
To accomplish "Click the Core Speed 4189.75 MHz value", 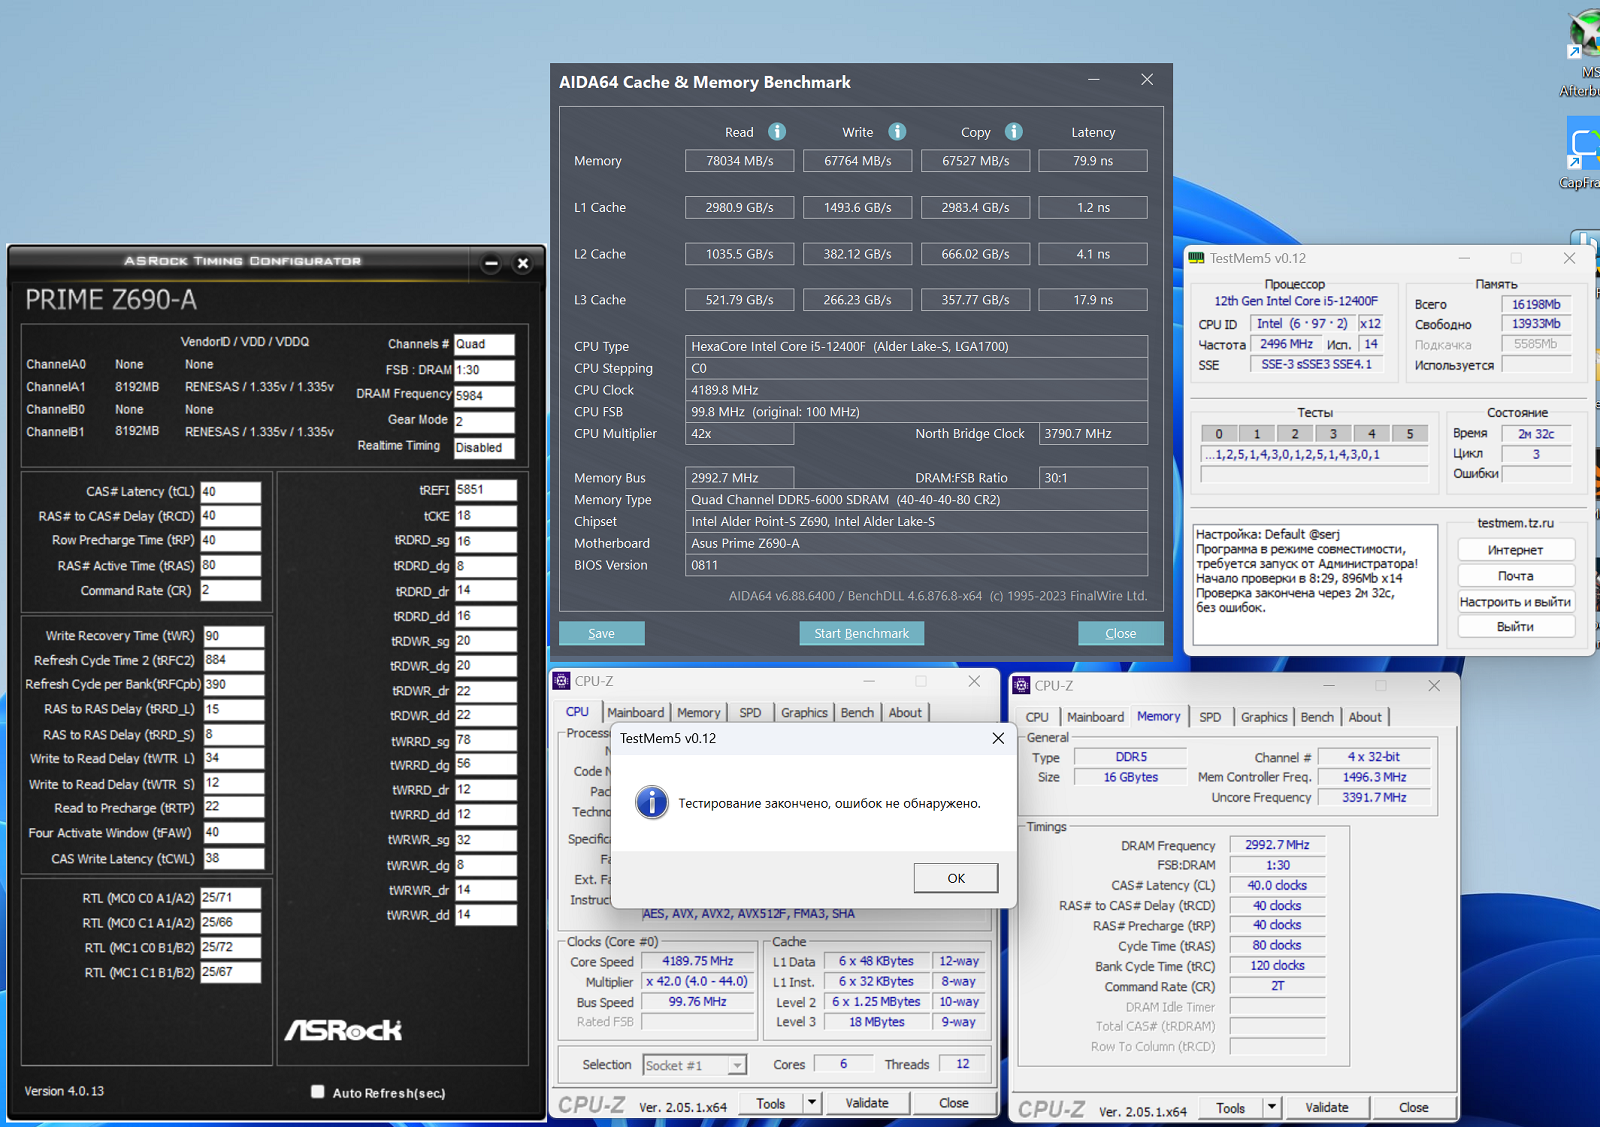I will [x=698, y=961].
